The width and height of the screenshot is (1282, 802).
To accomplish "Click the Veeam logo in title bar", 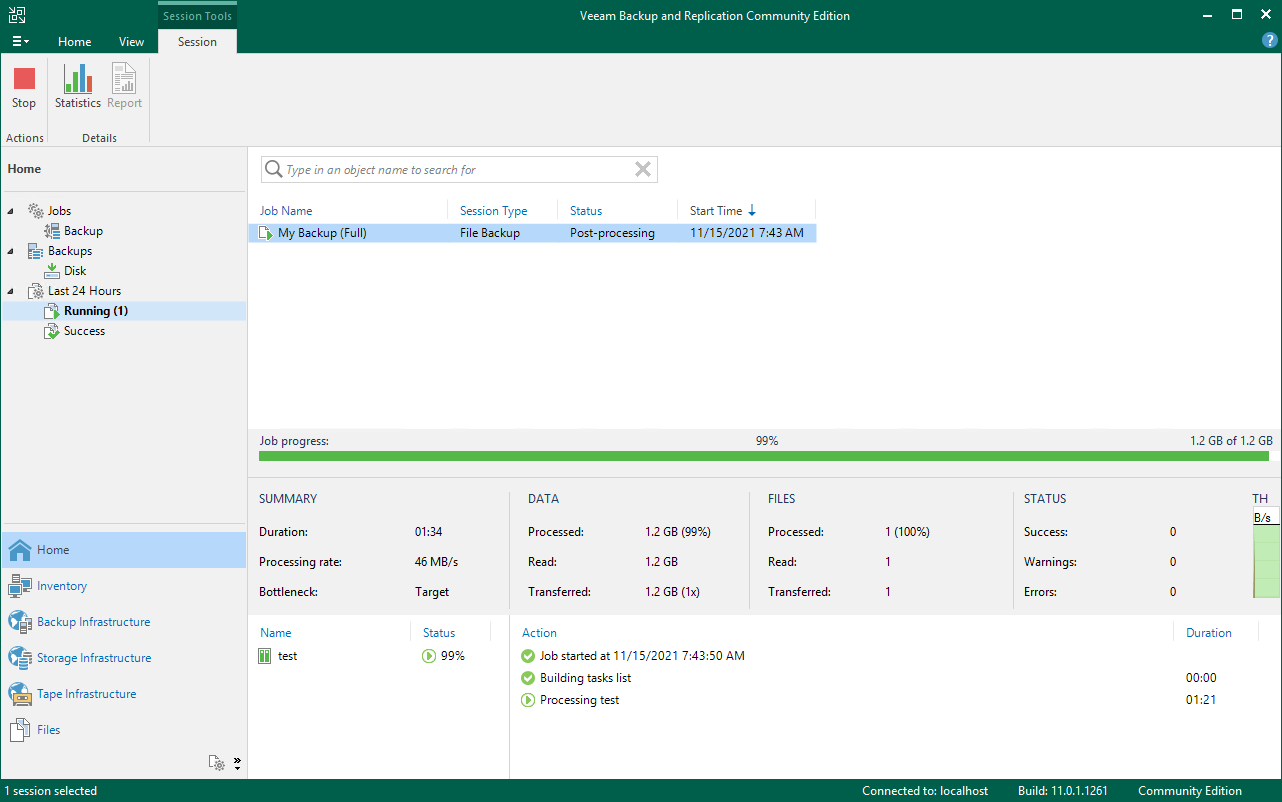I will pyautogui.click(x=17, y=15).
